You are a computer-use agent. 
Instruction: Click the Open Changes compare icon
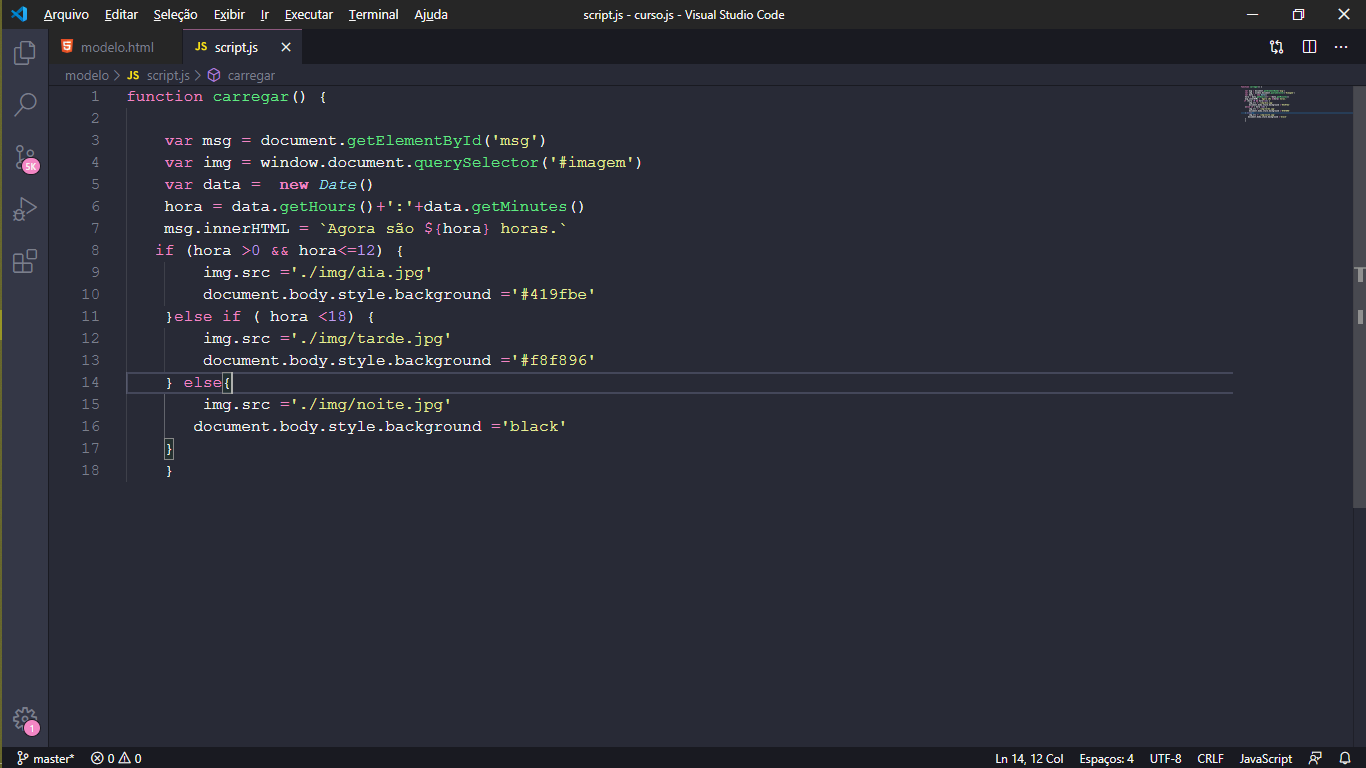pyautogui.click(x=1277, y=47)
